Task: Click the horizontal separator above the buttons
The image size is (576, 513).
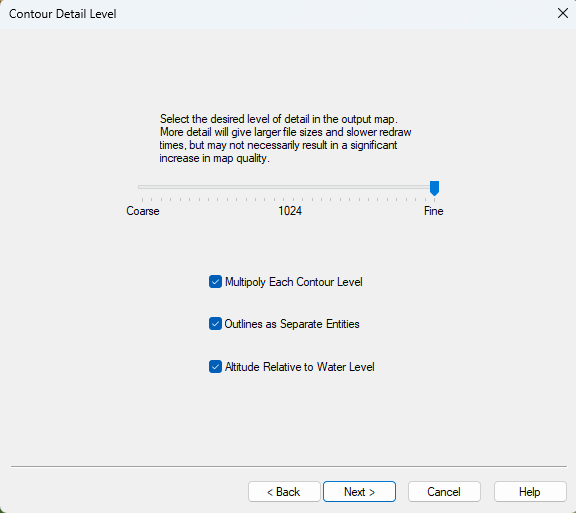Action: 289,466
